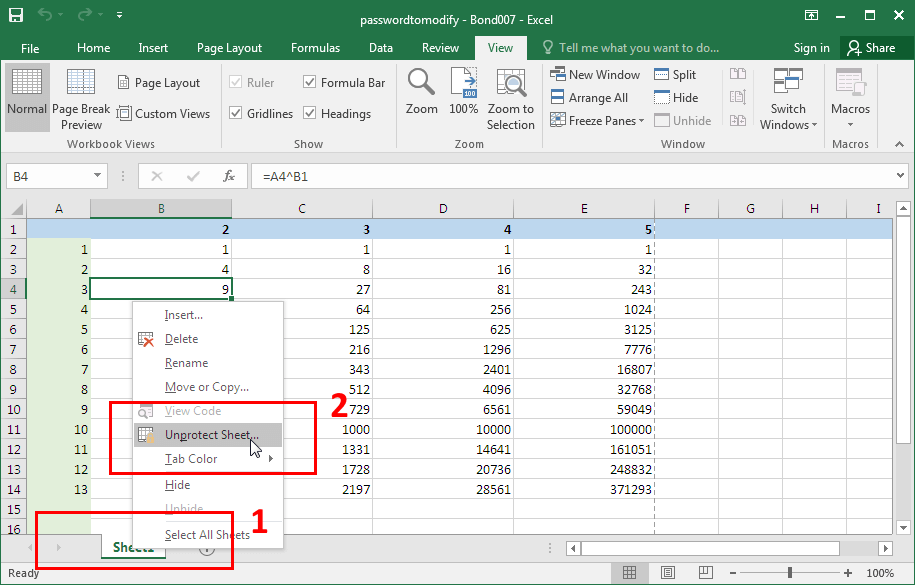
Task: Switch to Normal workbook view
Action: click(27, 96)
